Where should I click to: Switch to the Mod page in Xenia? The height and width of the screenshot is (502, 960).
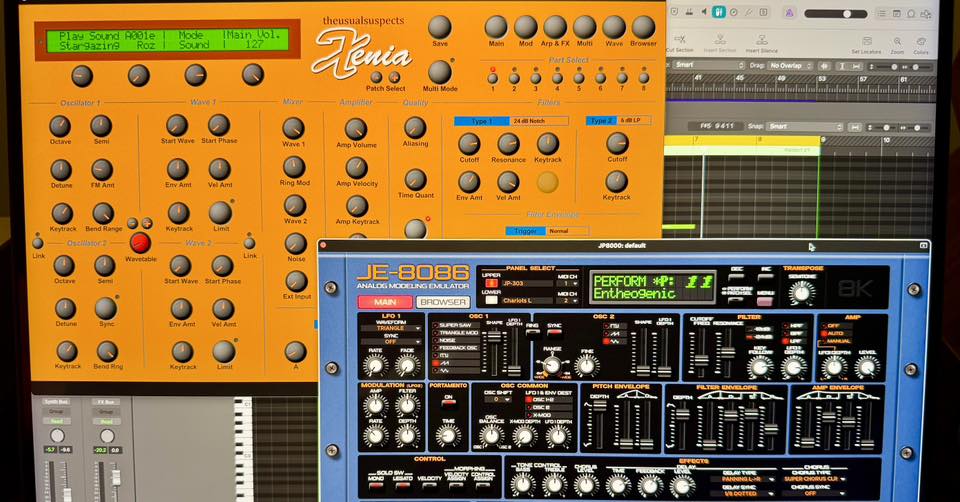525,28
